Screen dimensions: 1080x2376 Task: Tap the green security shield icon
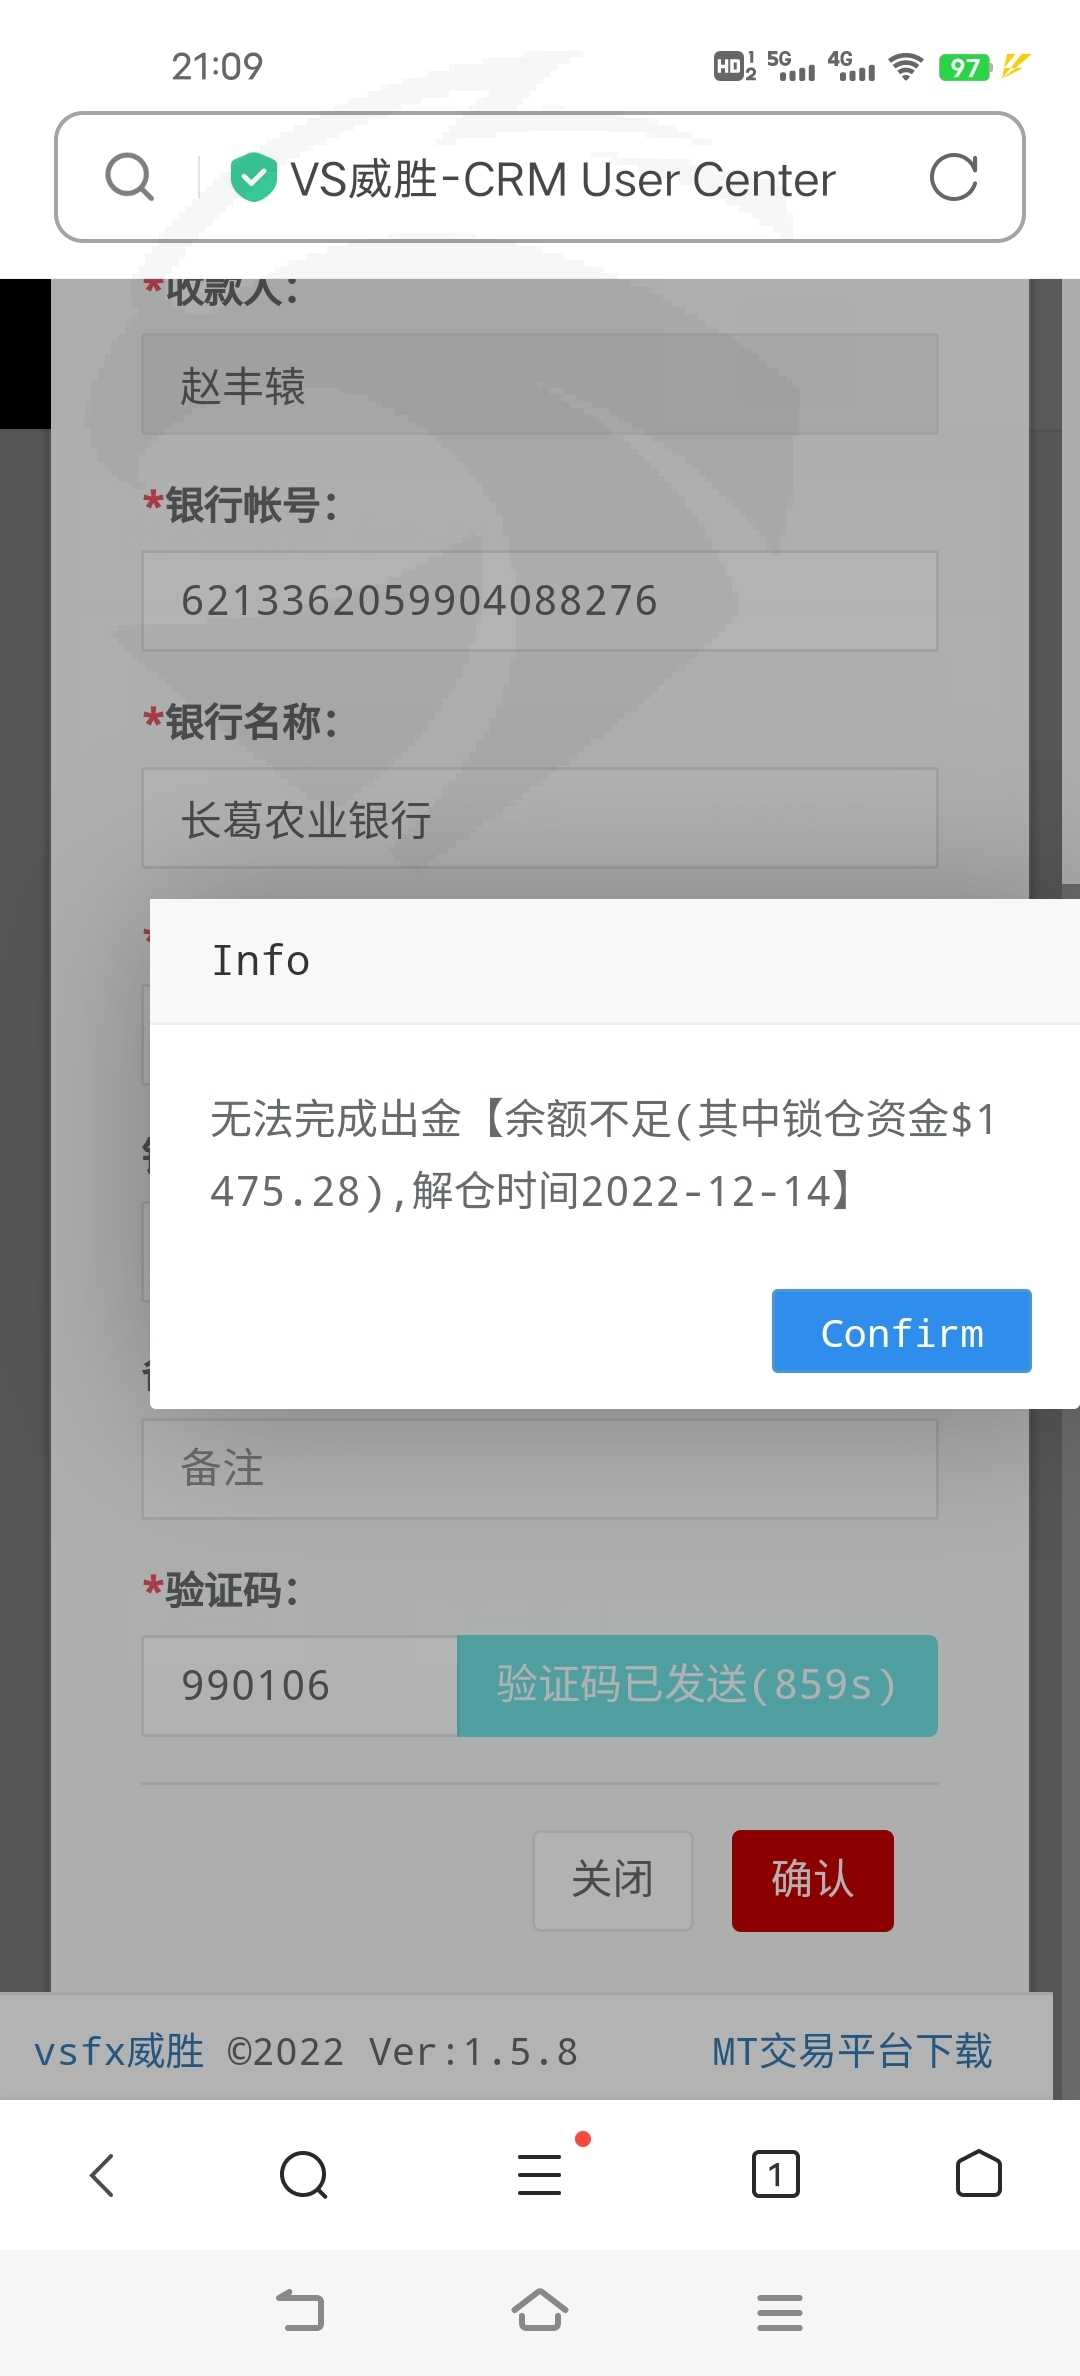pos(254,178)
